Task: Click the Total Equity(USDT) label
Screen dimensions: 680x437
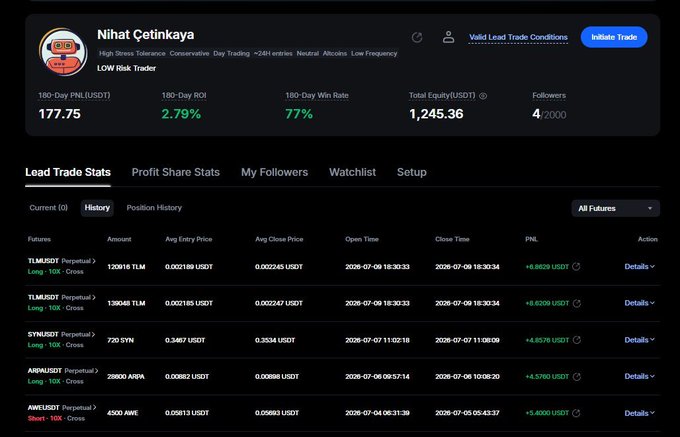Action: 442,95
